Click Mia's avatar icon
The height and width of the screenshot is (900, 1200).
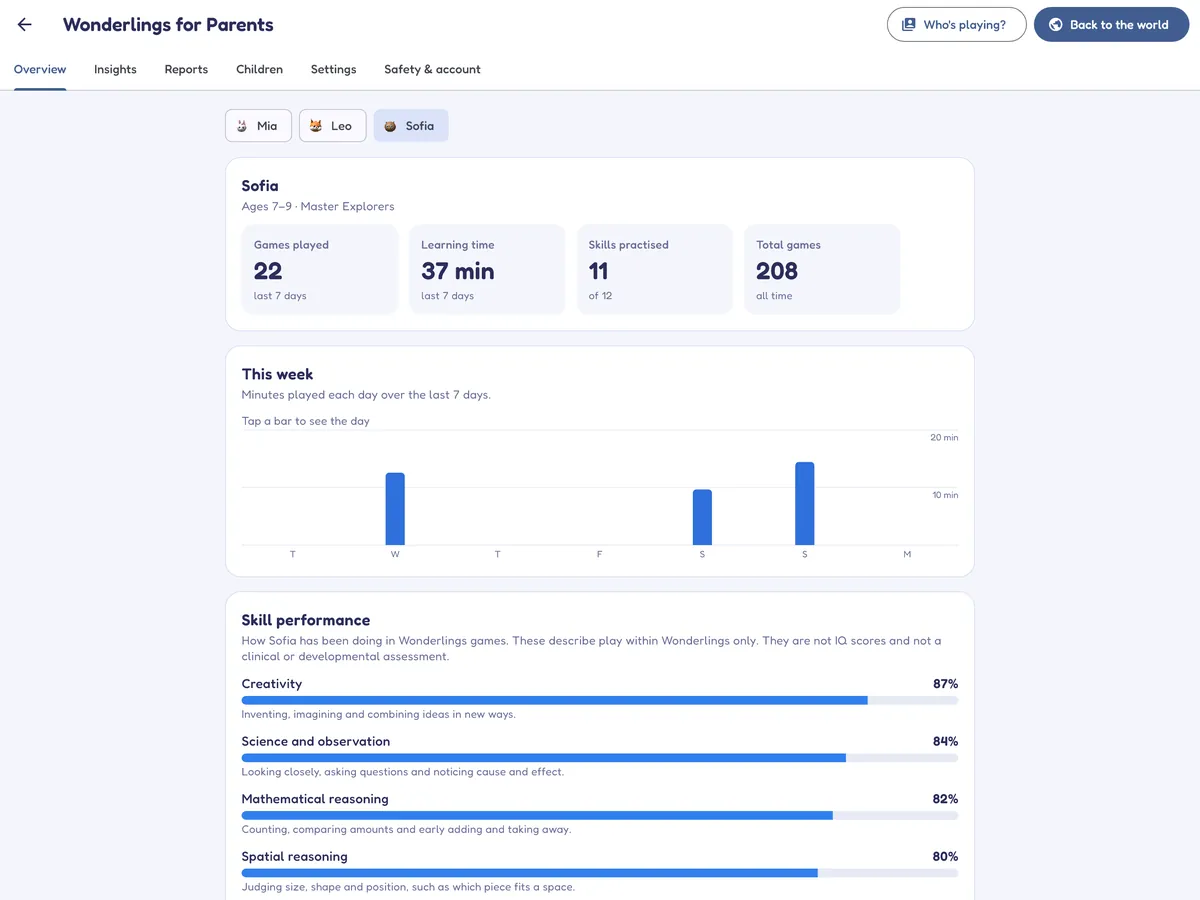tap(242, 126)
